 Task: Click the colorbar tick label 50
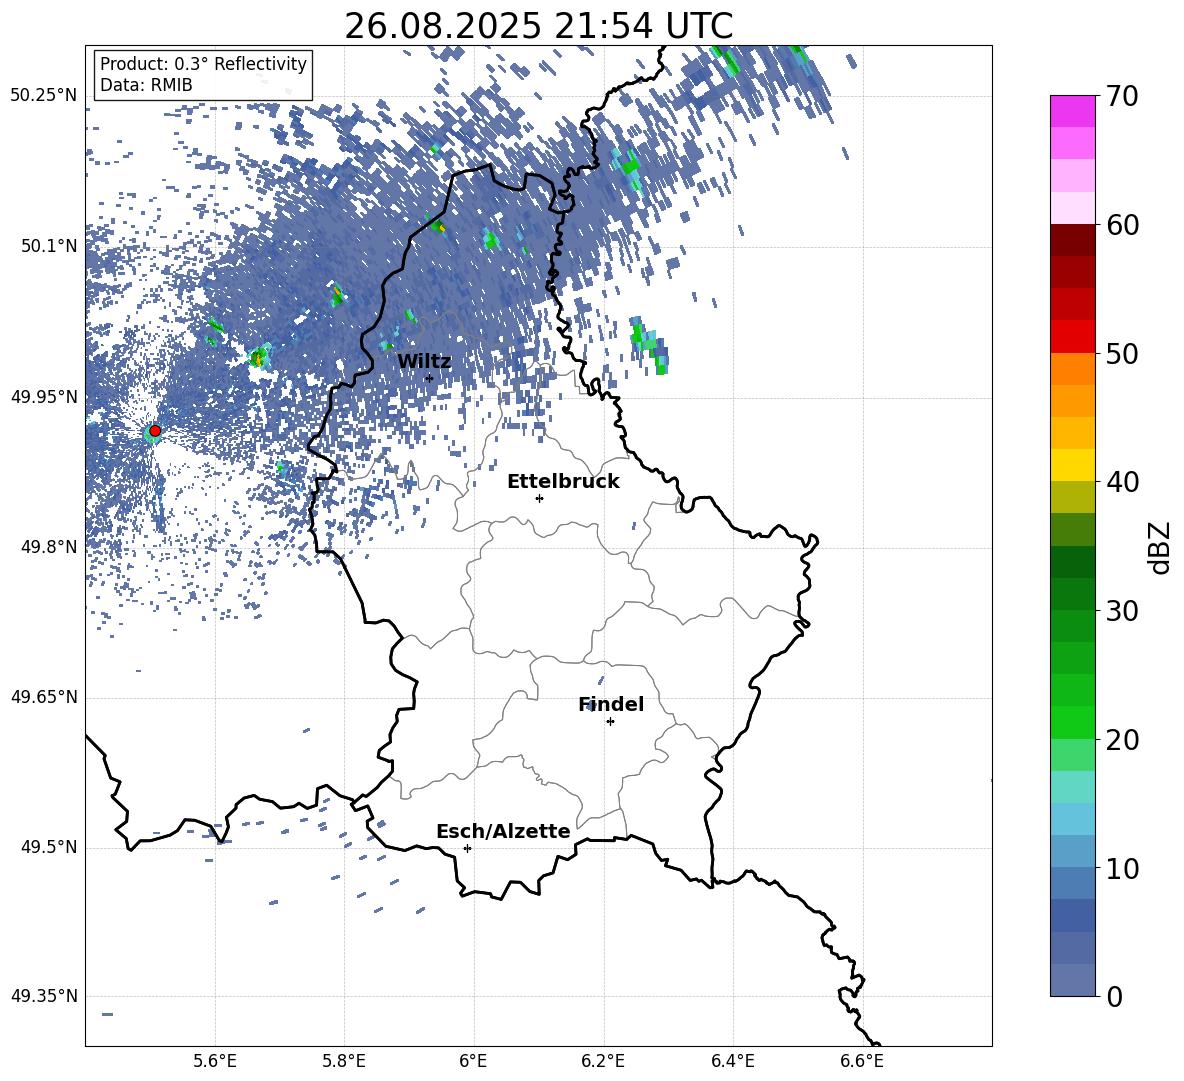pos(1122,353)
